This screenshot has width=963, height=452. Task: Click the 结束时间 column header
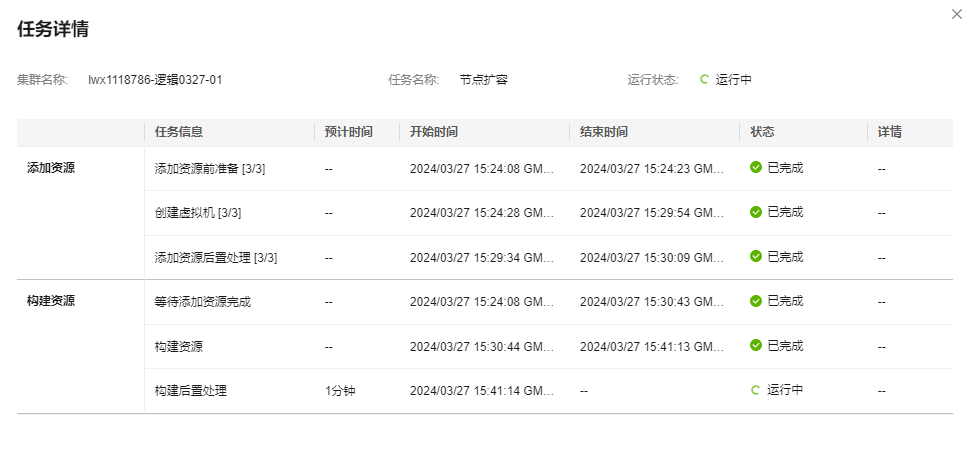click(604, 132)
